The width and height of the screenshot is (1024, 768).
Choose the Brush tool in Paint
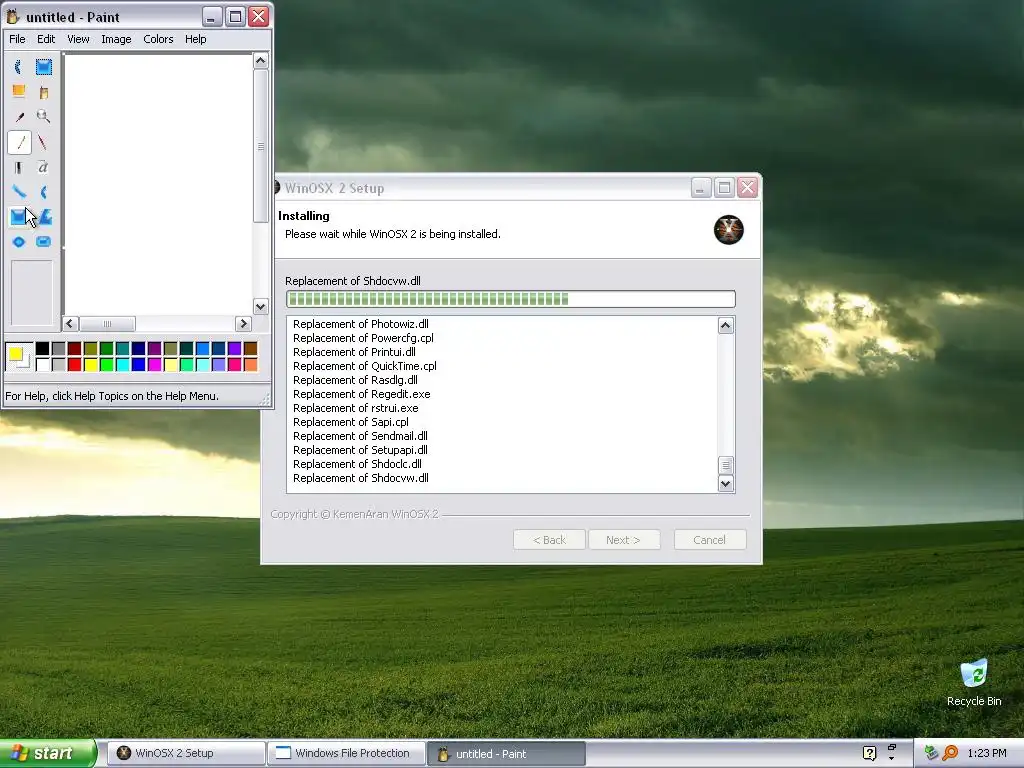(x=43, y=142)
